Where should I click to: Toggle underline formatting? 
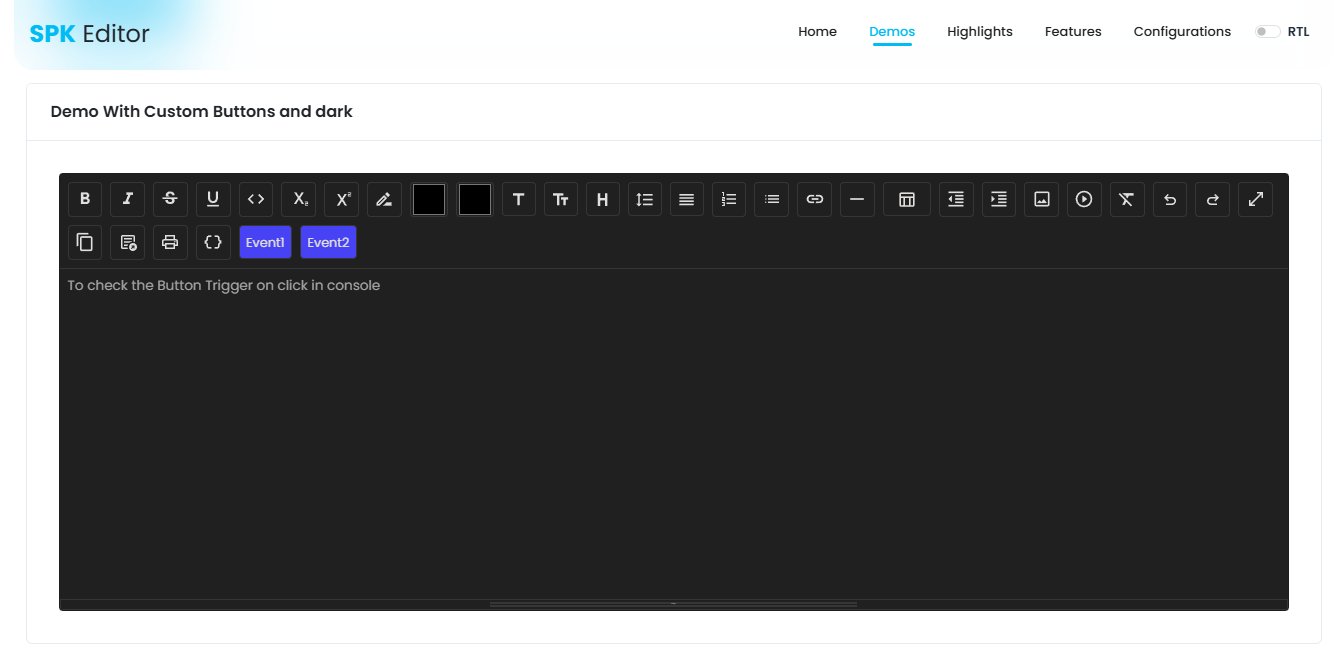[213, 199]
